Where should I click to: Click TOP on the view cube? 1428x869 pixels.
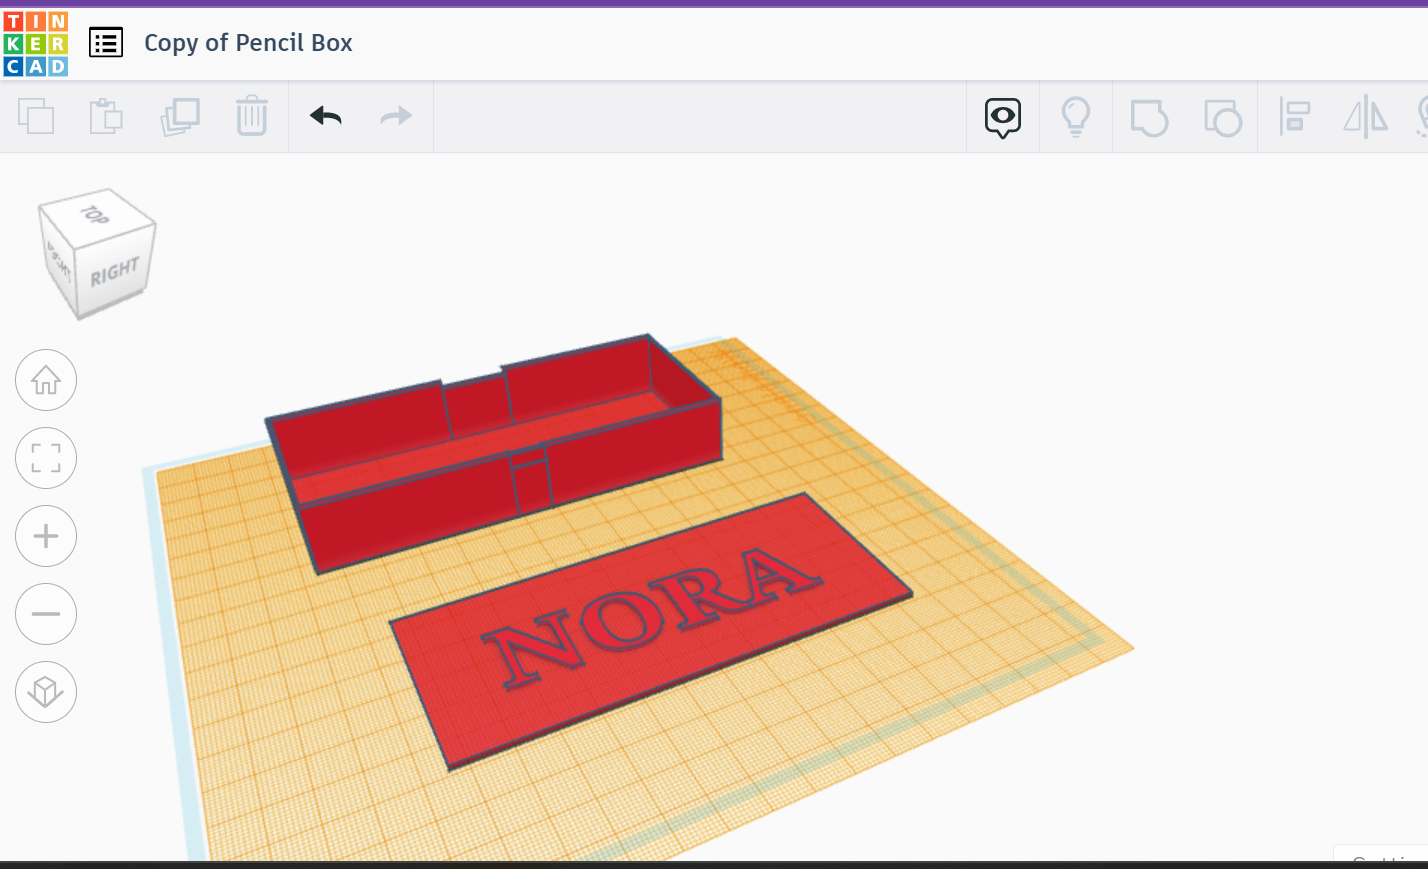pyautogui.click(x=96, y=213)
